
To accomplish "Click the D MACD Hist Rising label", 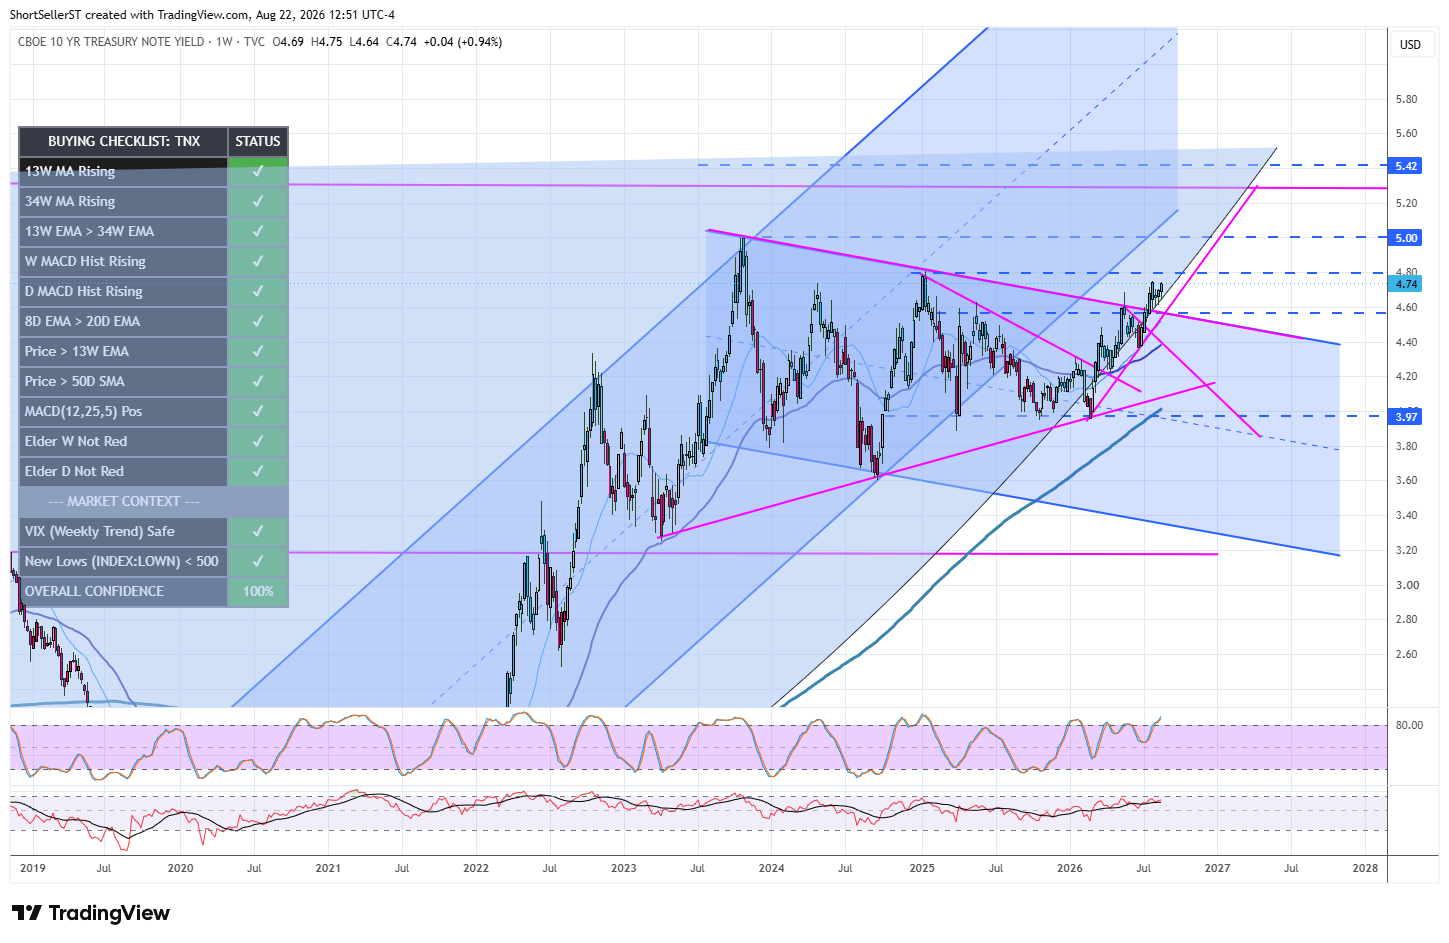I will coord(84,291).
